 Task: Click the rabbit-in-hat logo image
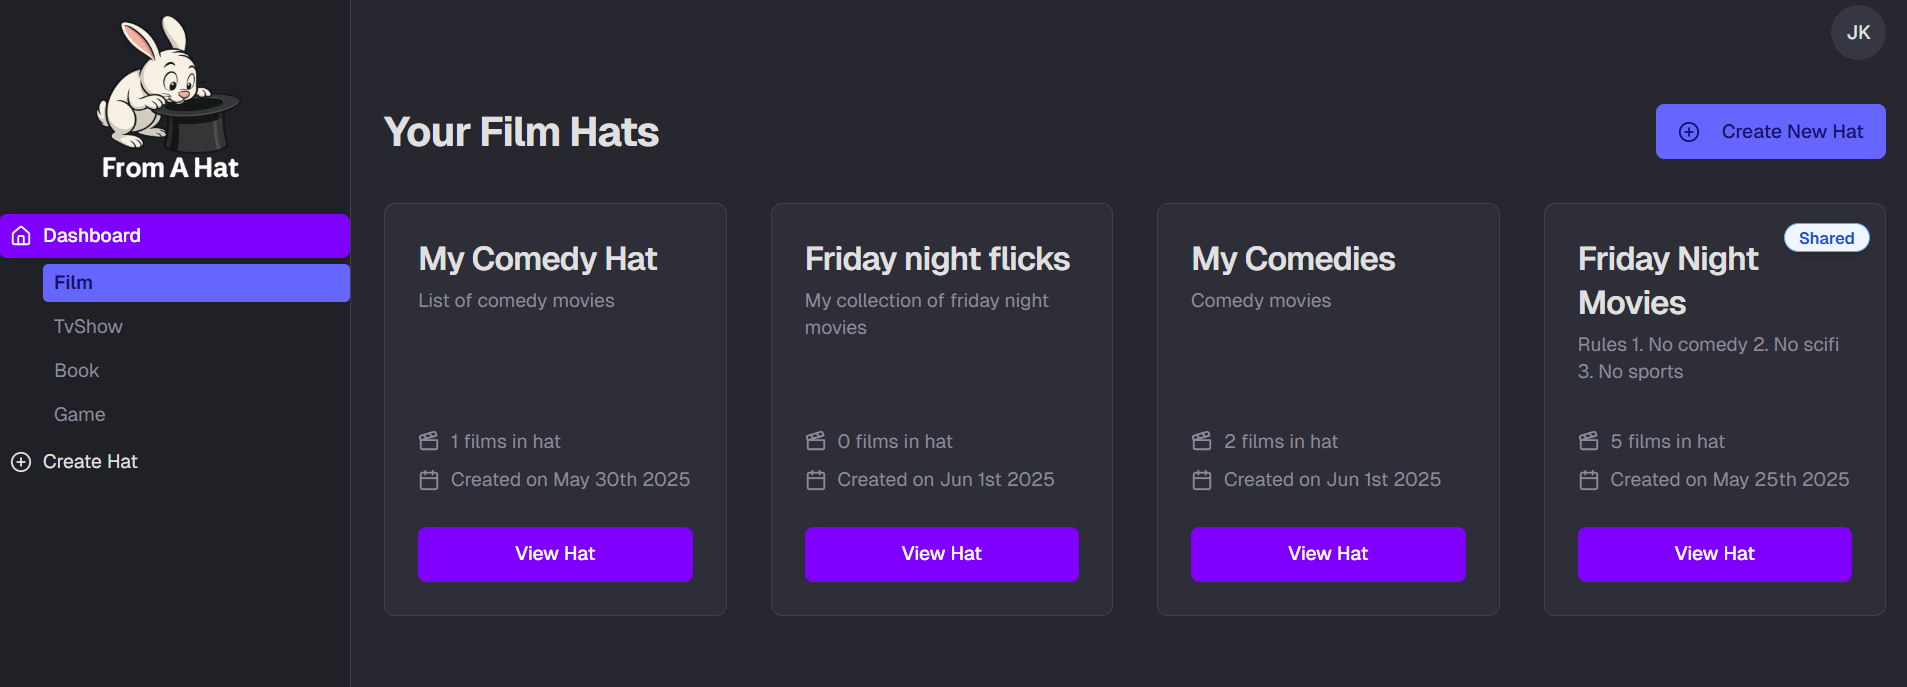pyautogui.click(x=169, y=83)
